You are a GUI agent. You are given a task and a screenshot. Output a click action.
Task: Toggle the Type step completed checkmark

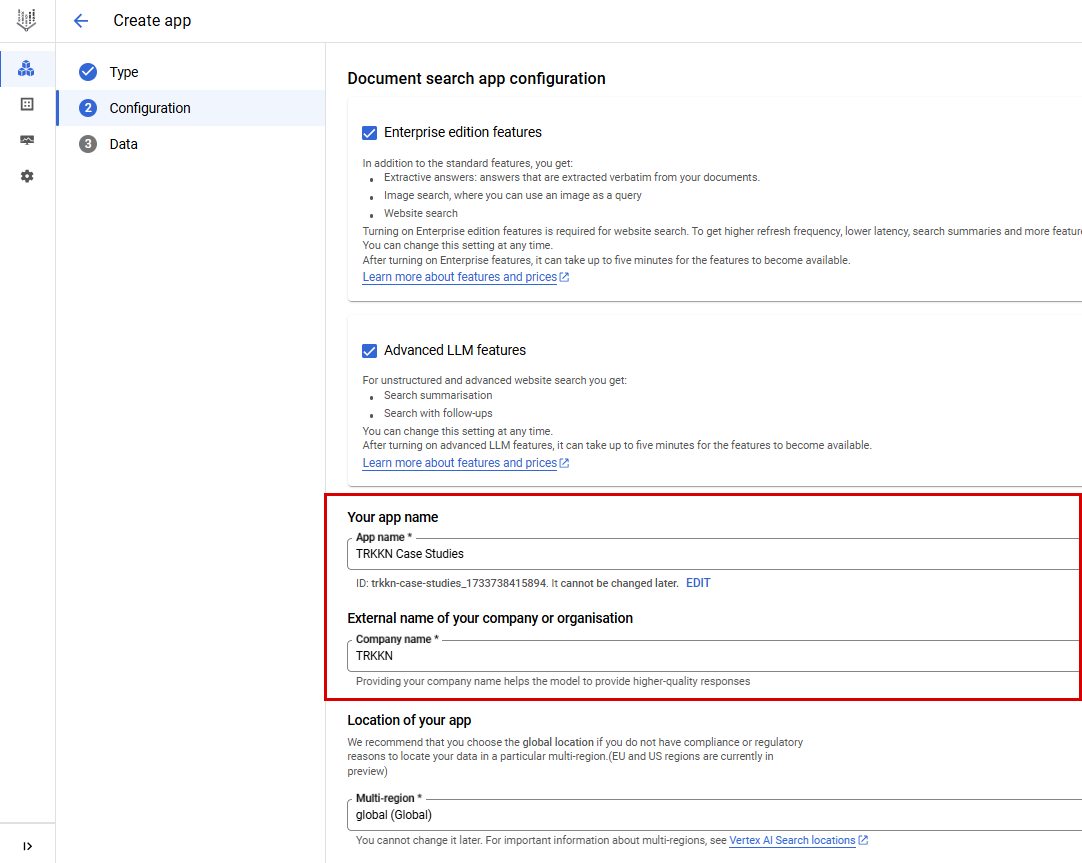click(89, 71)
